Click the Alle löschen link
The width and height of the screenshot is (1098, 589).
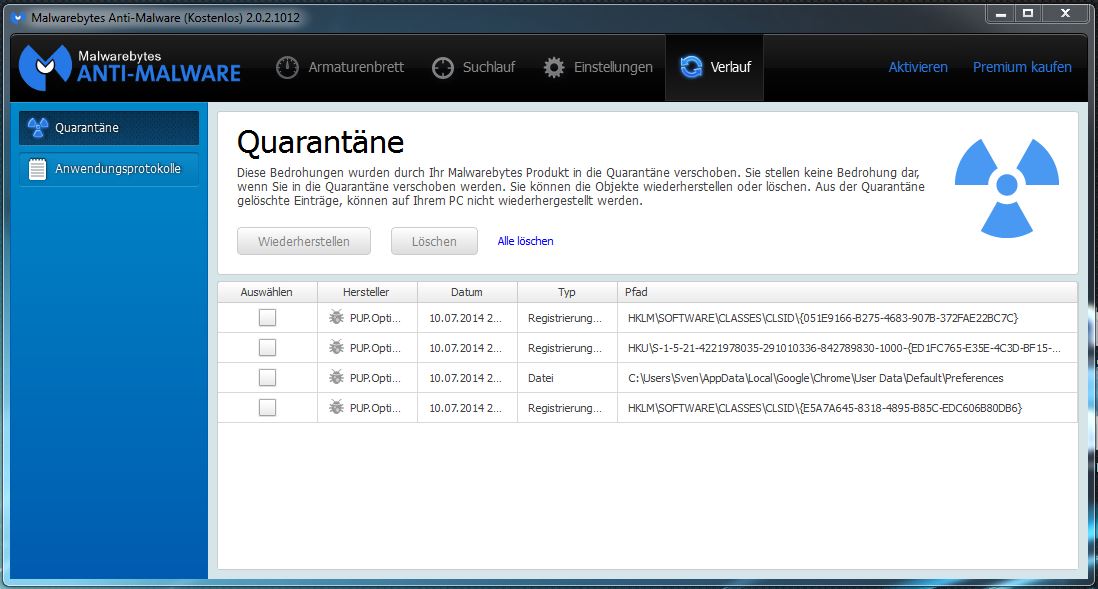(525, 241)
